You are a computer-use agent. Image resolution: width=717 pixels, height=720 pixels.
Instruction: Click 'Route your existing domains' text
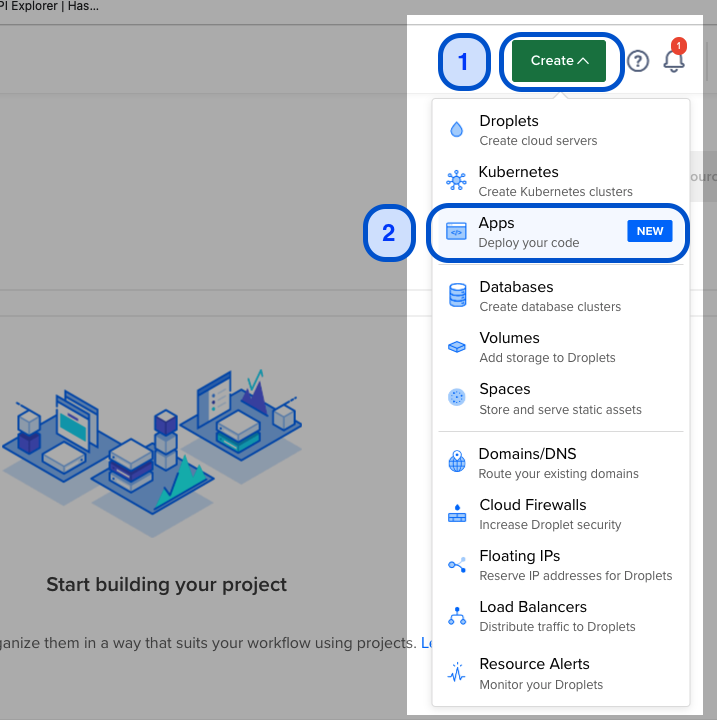click(559, 473)
